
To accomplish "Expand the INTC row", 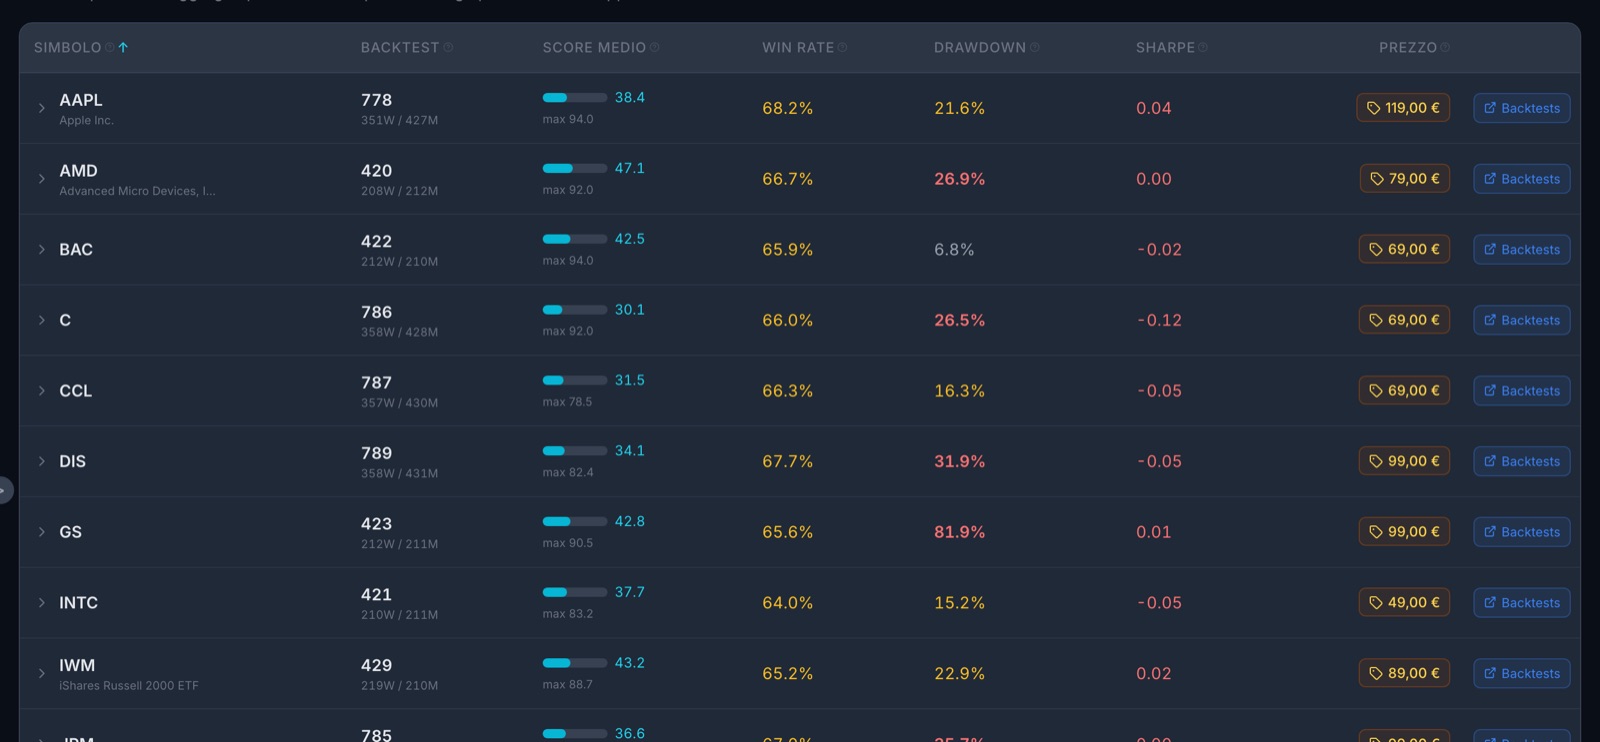I will click(x=42, y=603).
